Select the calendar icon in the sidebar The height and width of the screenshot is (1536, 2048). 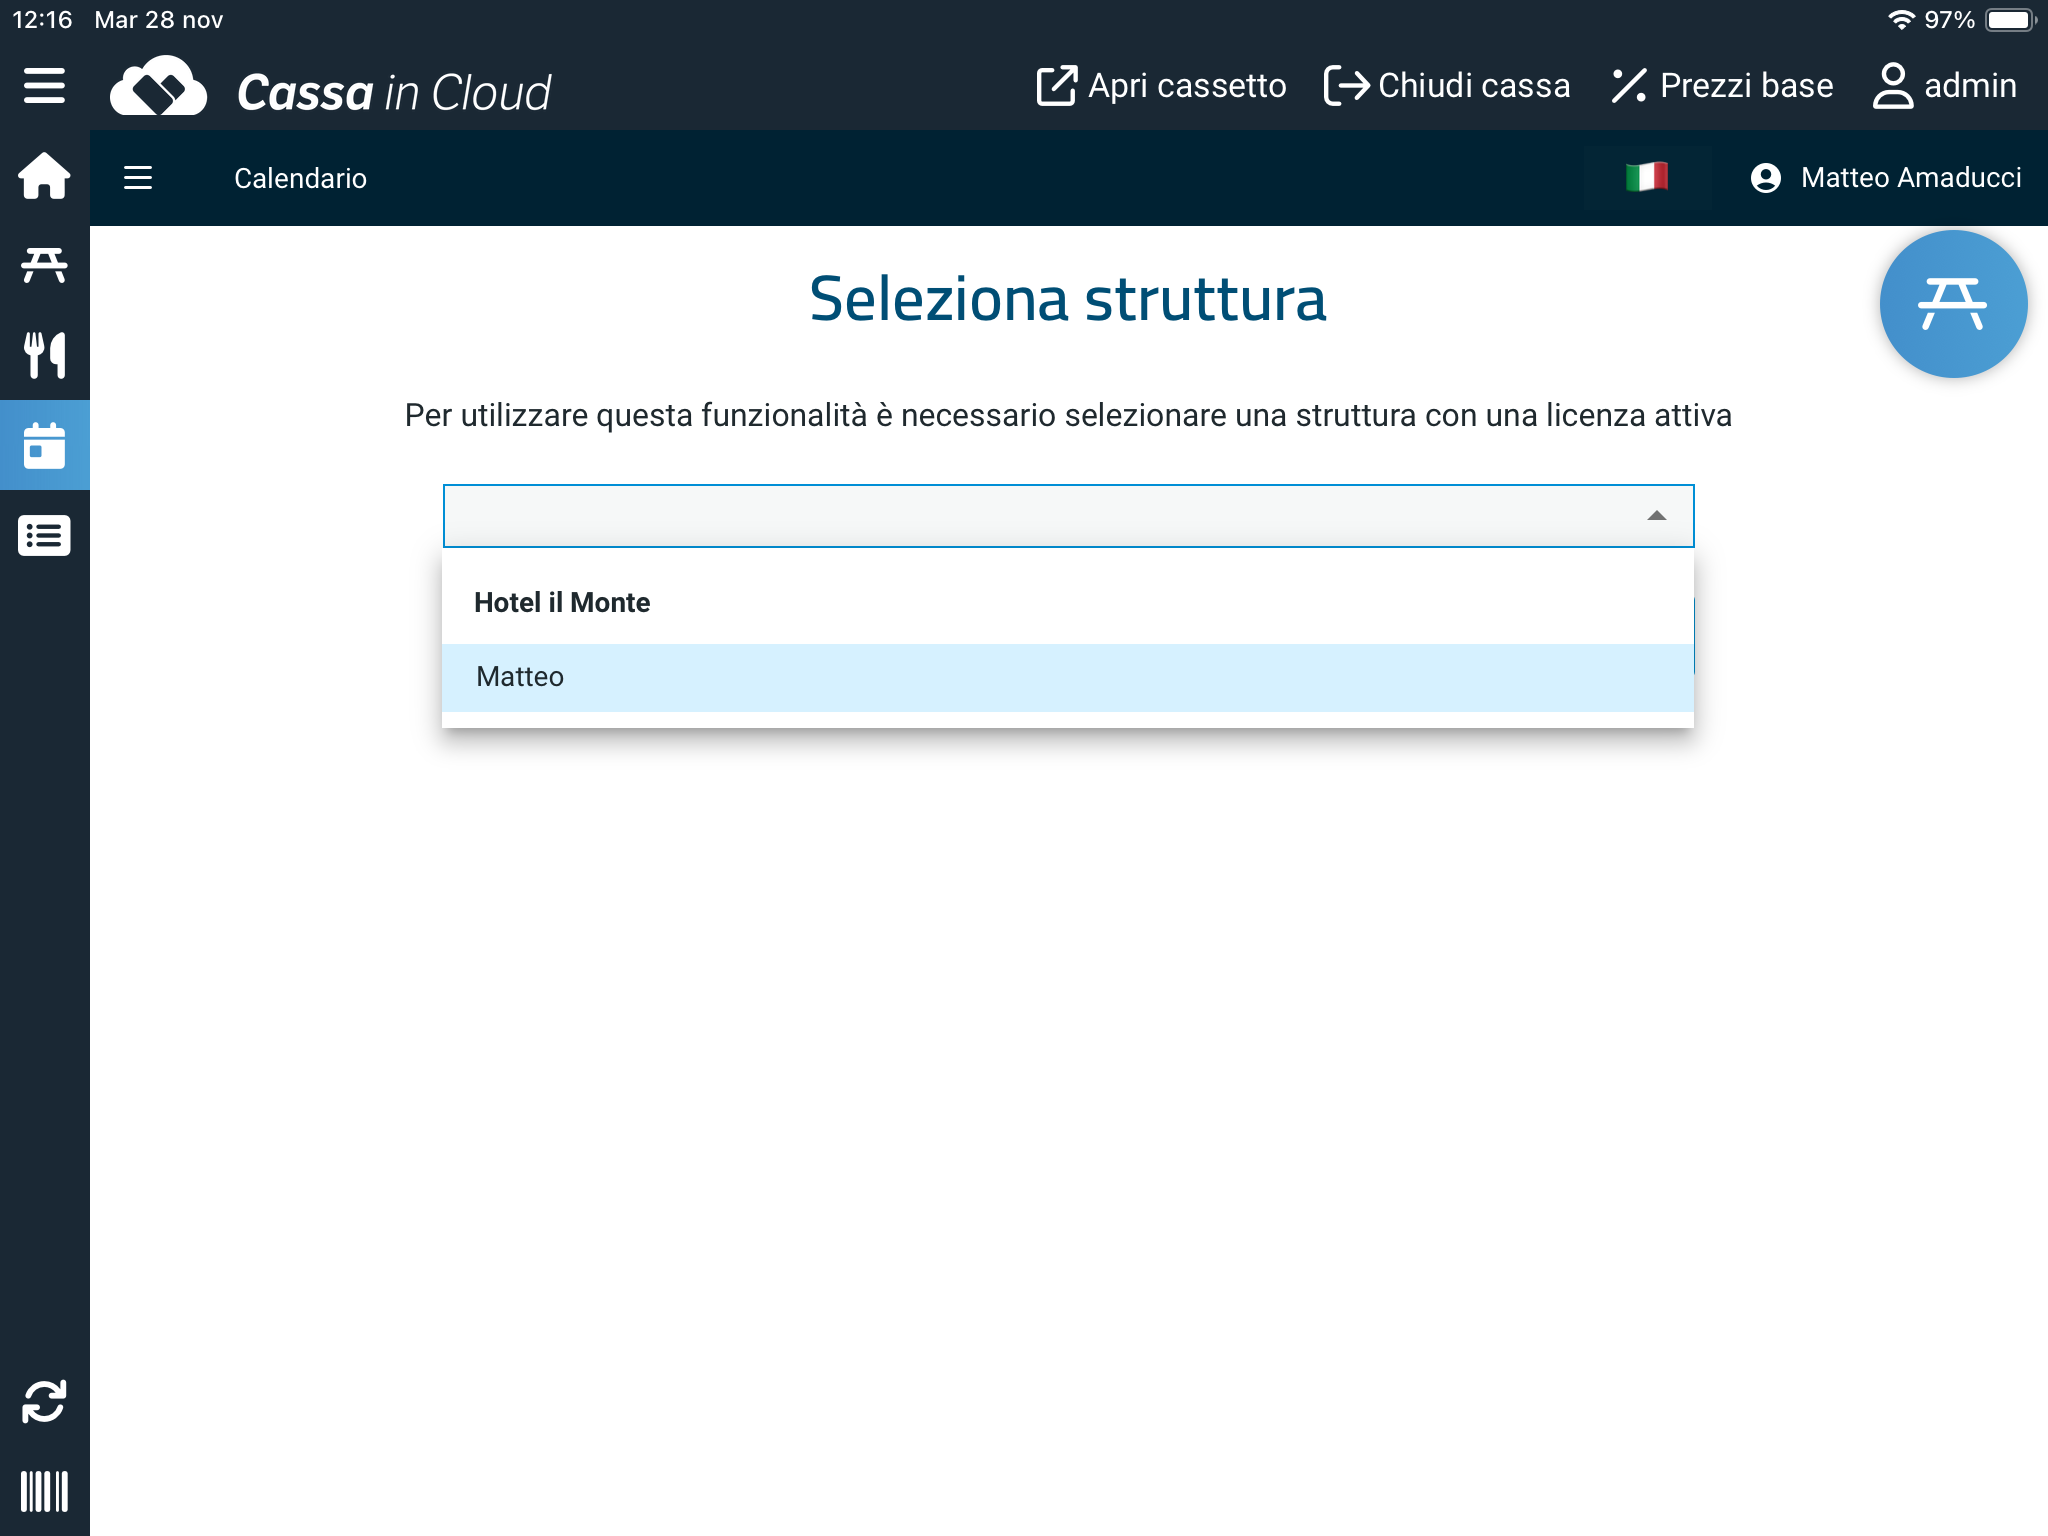pos(44,445)
